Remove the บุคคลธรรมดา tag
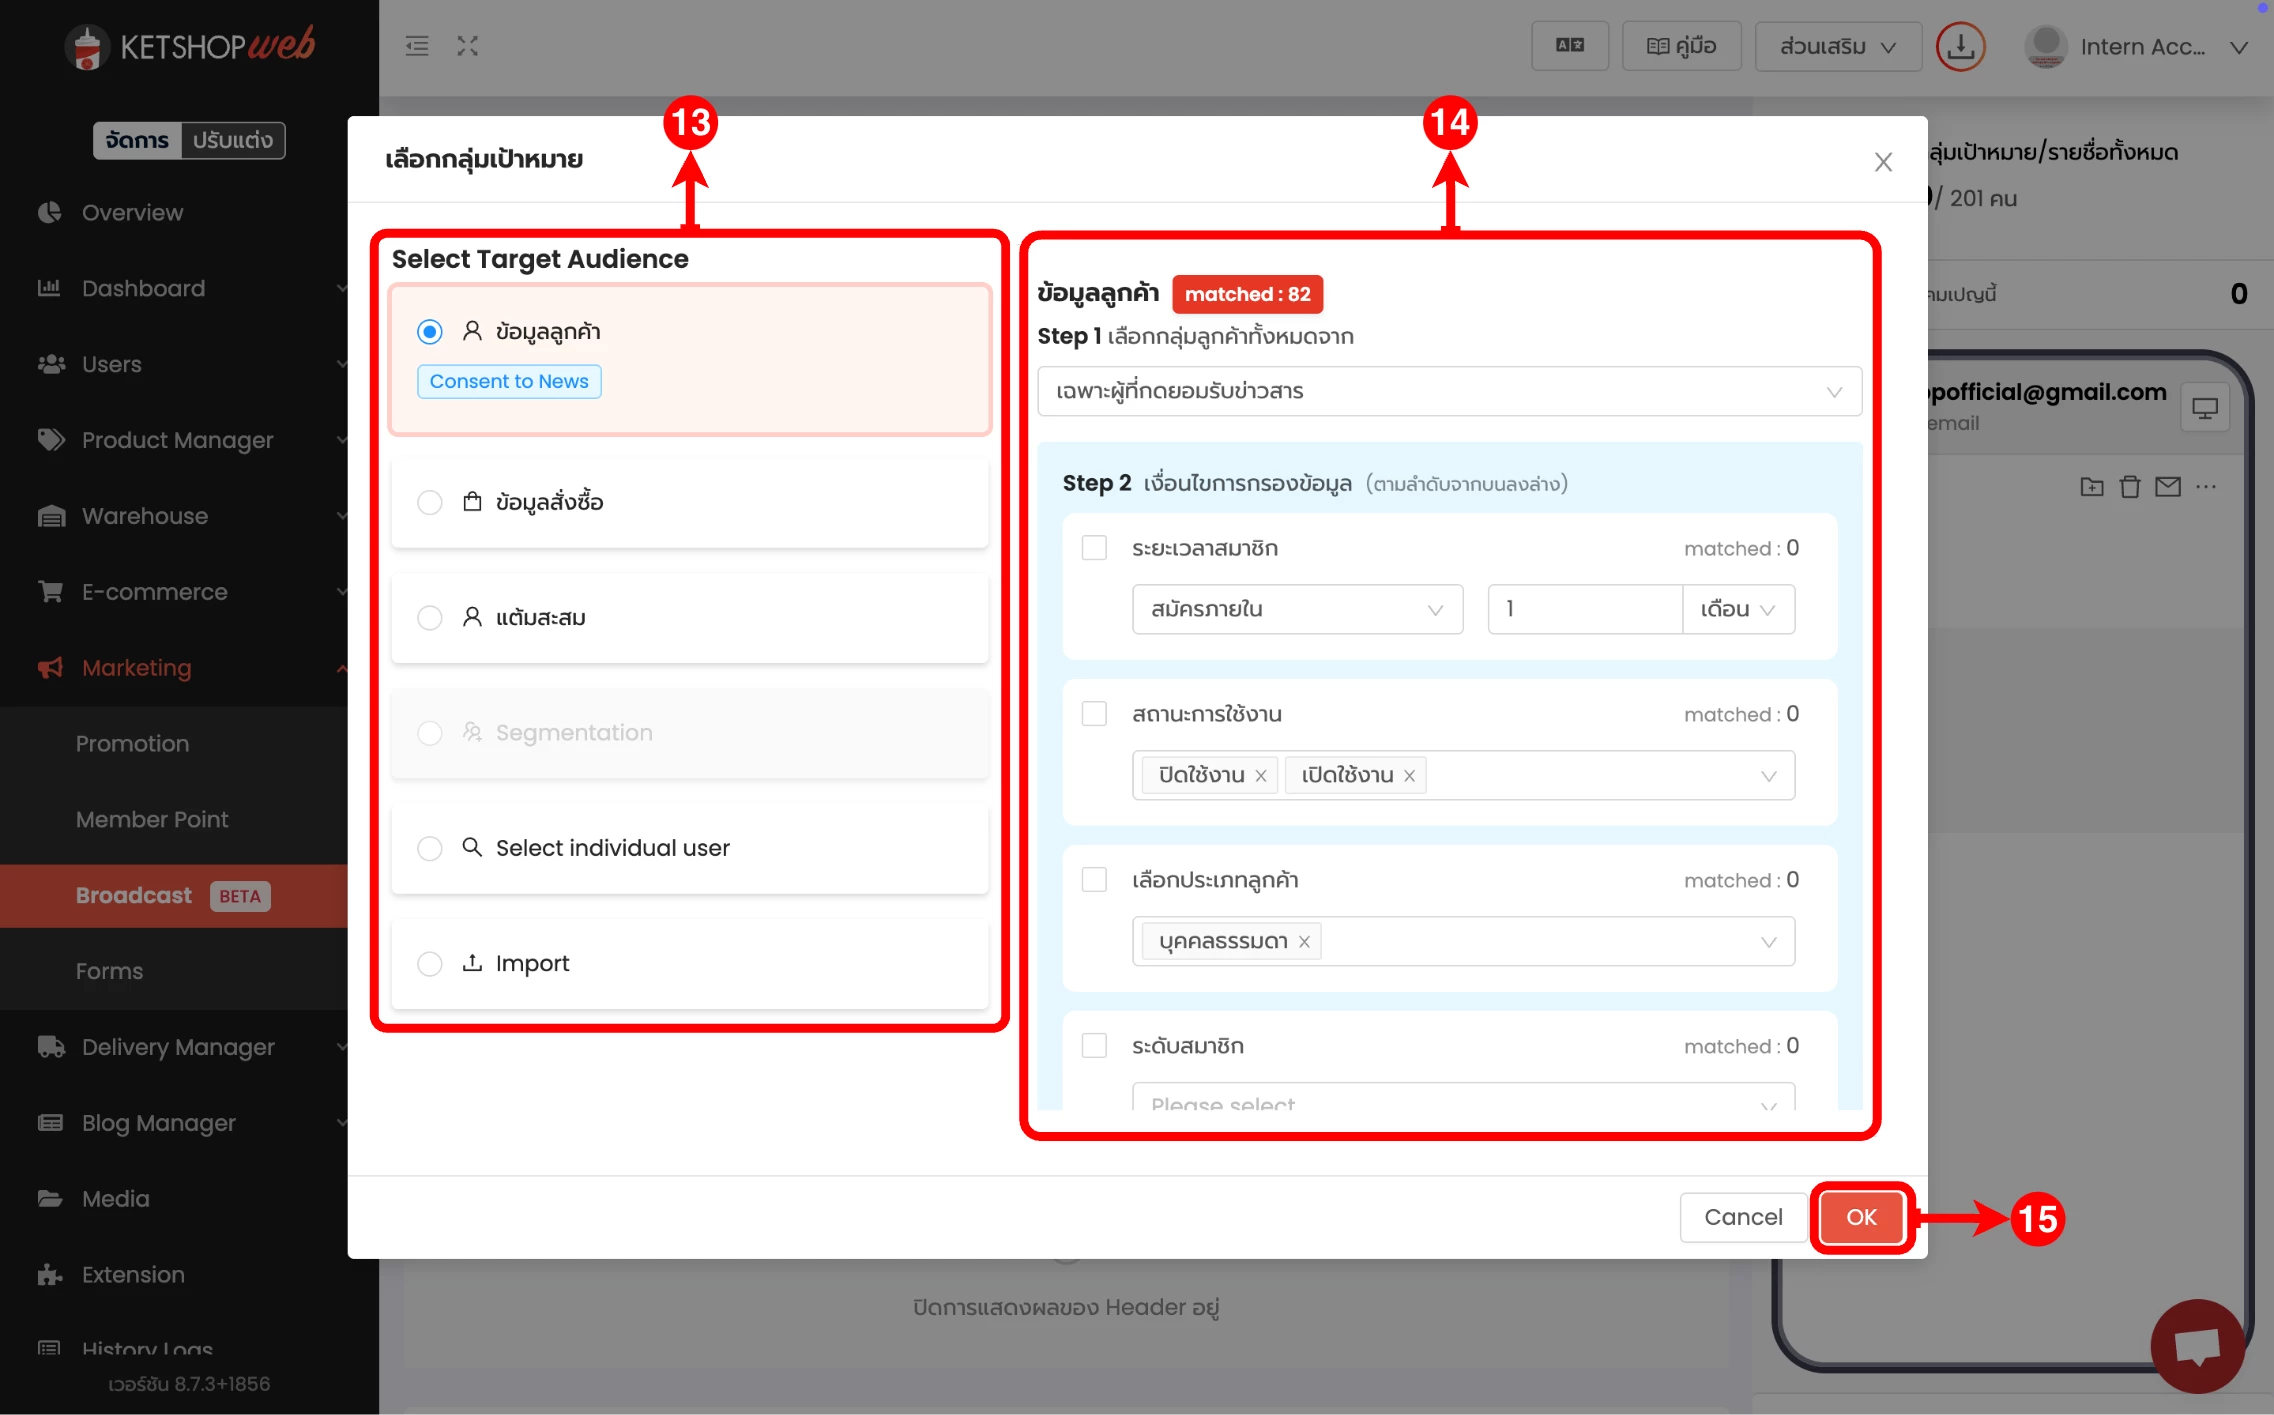The height and width of the screenshot is (1415, 2274). click(1304, 942)
